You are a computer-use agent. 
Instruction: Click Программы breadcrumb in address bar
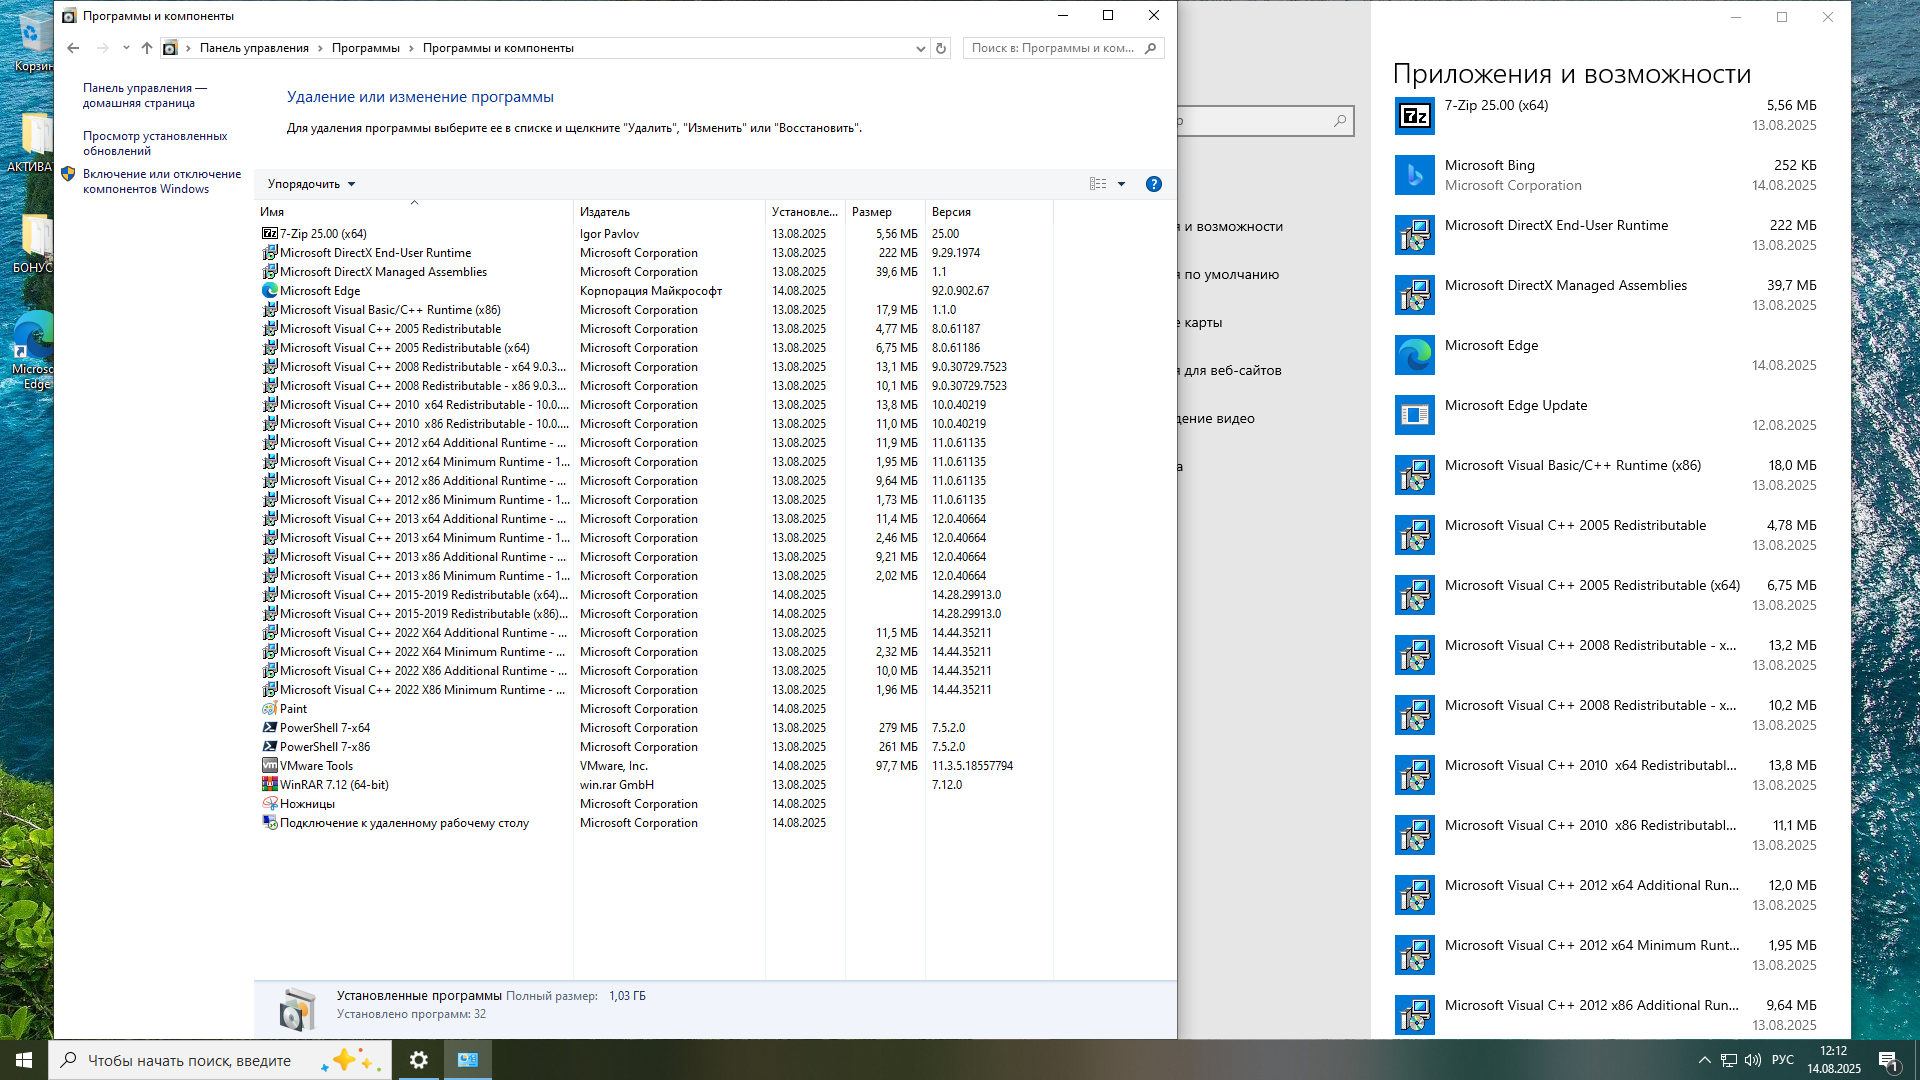366,48
